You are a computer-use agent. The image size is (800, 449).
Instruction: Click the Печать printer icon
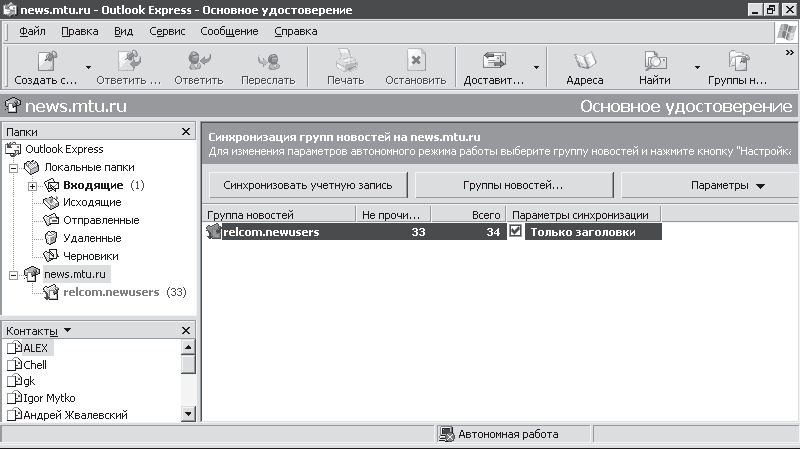point(346,60)
